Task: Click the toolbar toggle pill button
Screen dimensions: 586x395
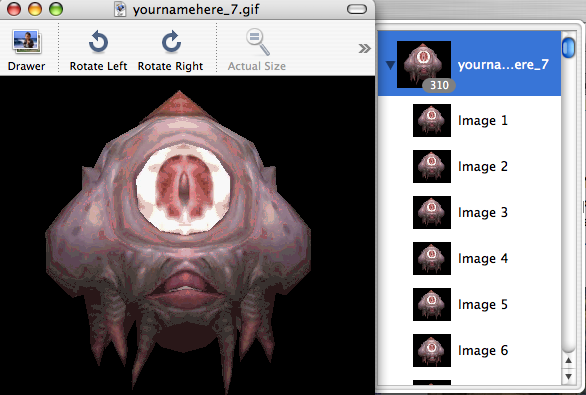Action: 357,9
